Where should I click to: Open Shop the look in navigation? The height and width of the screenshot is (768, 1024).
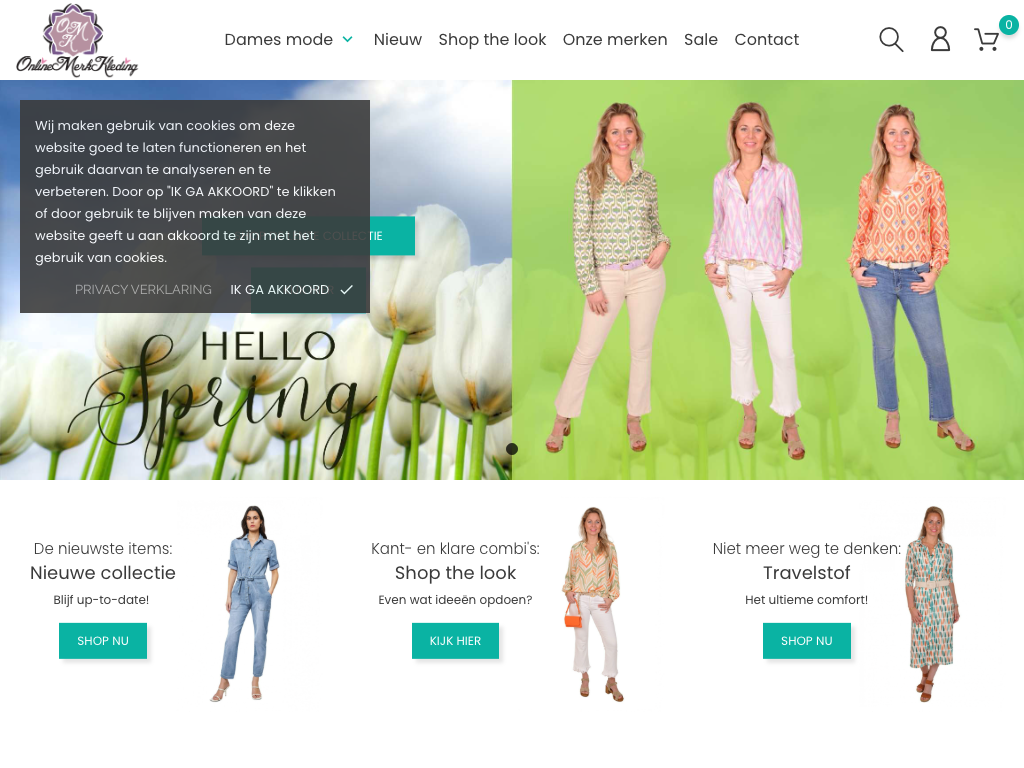[x=492, y=40]
